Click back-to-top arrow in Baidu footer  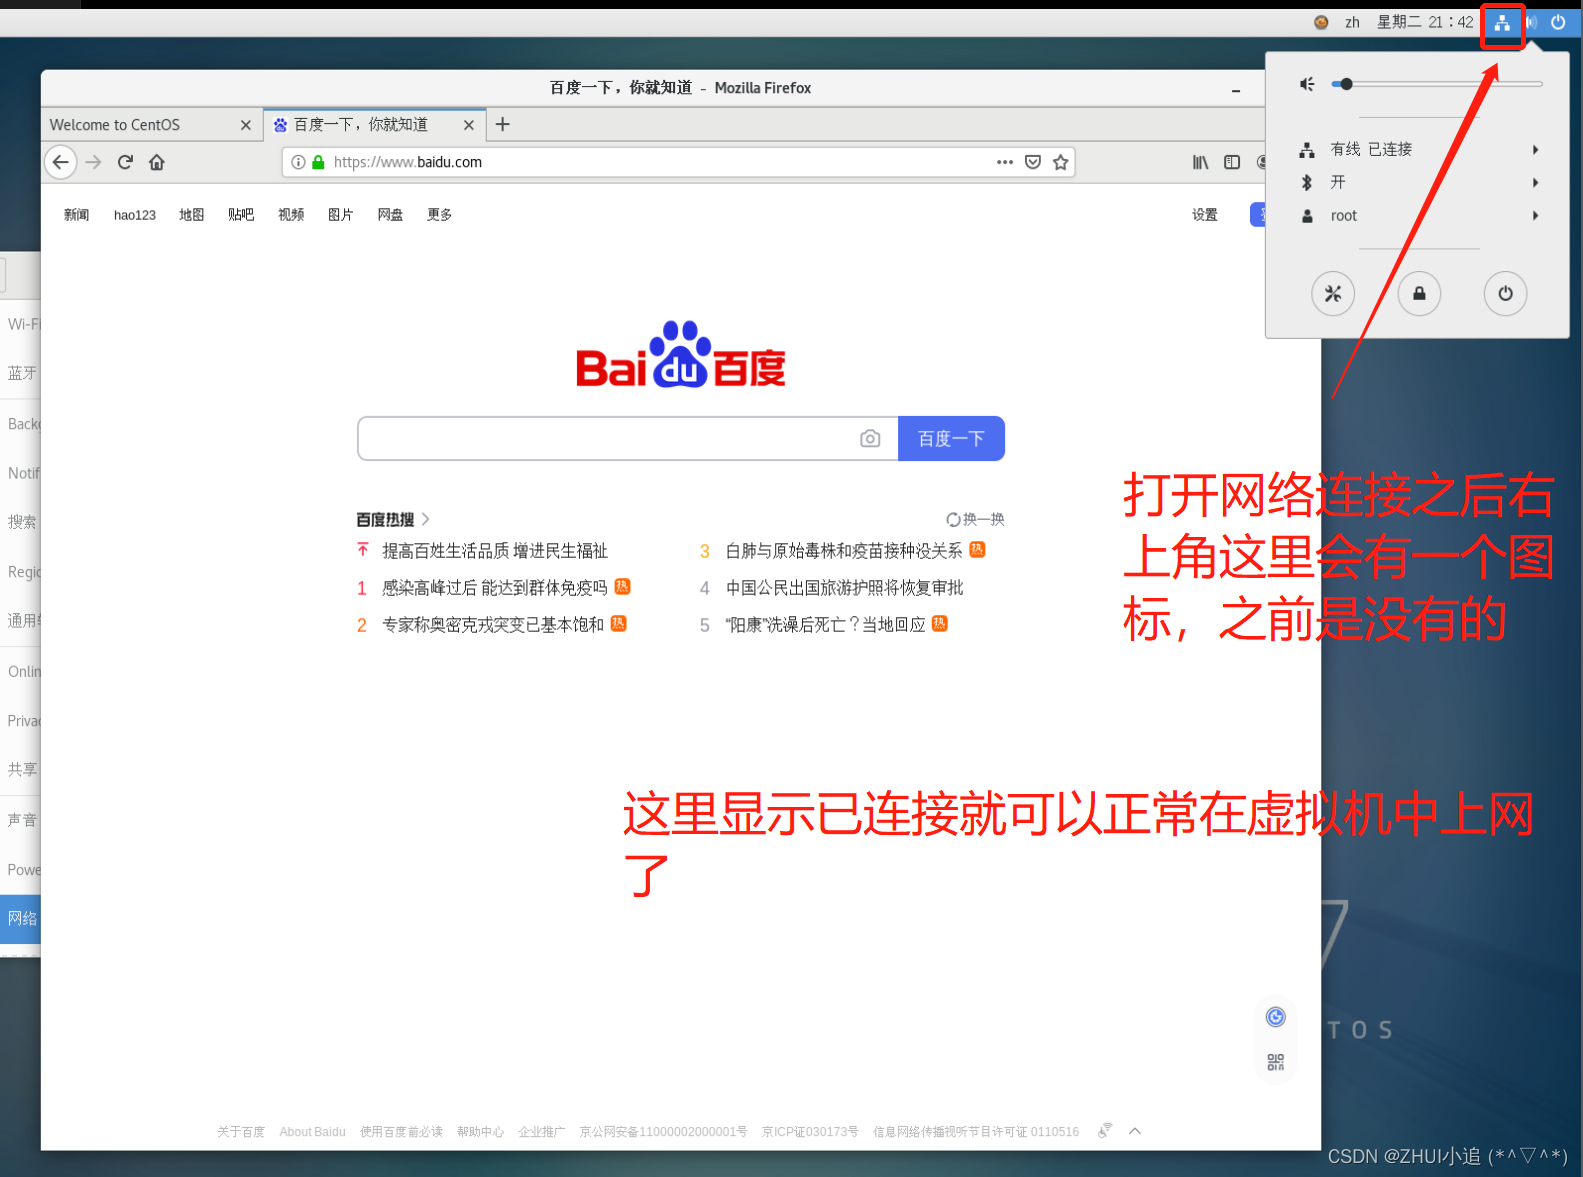click(1135, 1131)
